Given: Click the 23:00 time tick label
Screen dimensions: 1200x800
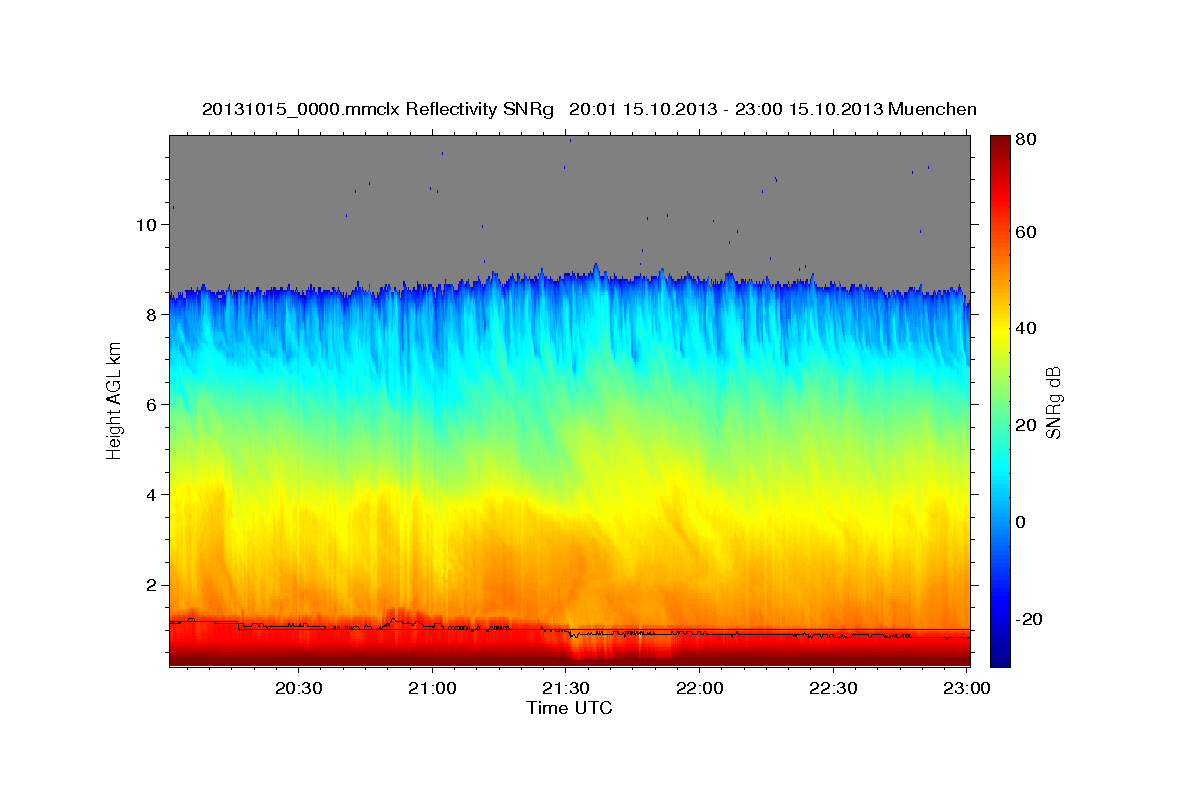Looking at the screenshot, I should pos(967,689).
